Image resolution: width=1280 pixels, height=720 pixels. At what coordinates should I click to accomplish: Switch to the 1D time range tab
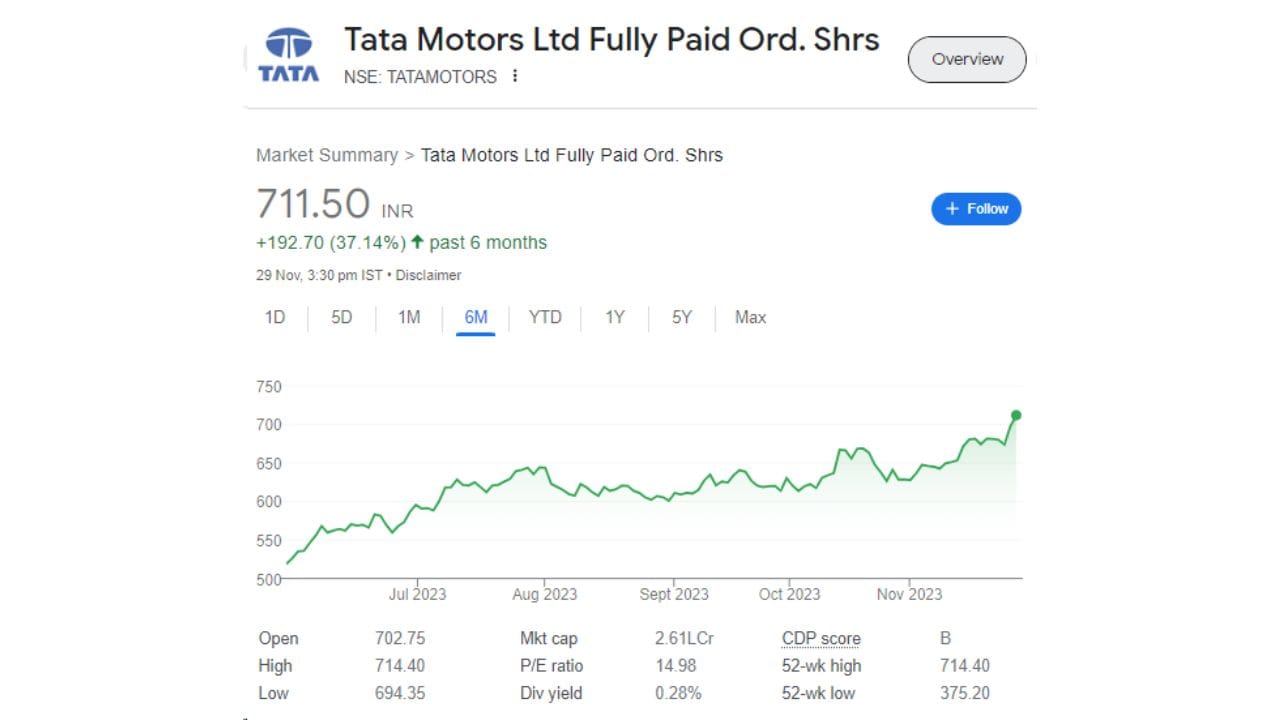click(275, 317)
